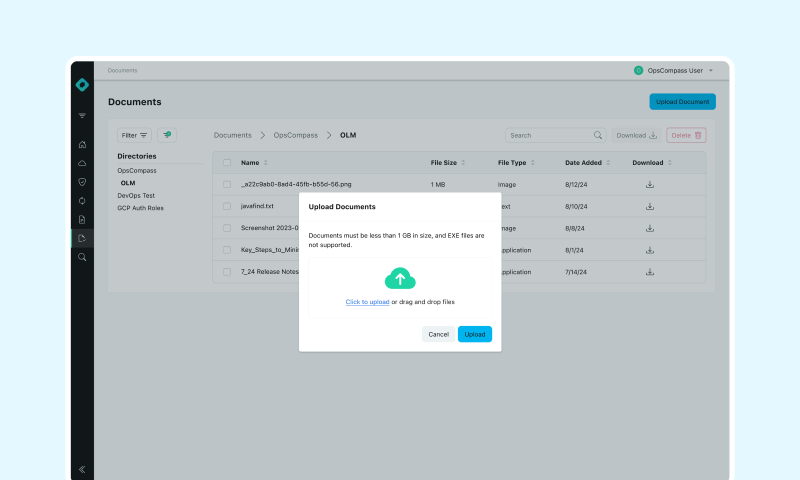Check the 7_24 Release Notes row checkbox
The image size is (800, 480).
227,272
